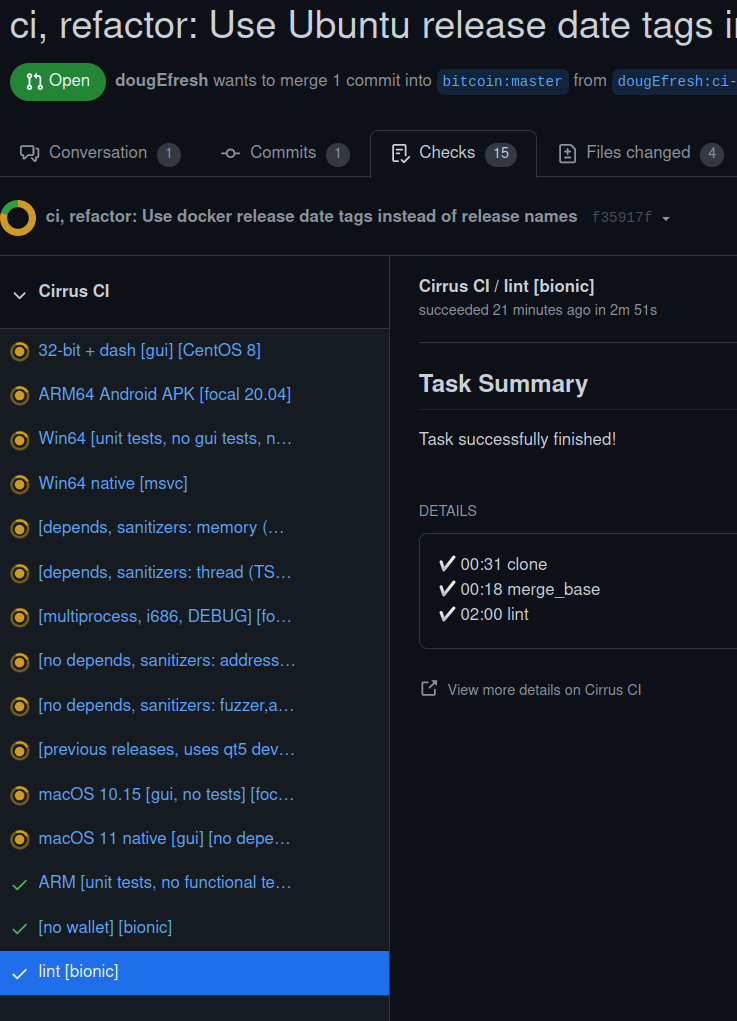Select the macOS 11 native [gui] check
Image resolution: width=737 pixels, height=1021 pixels.
tap(194, 839)
